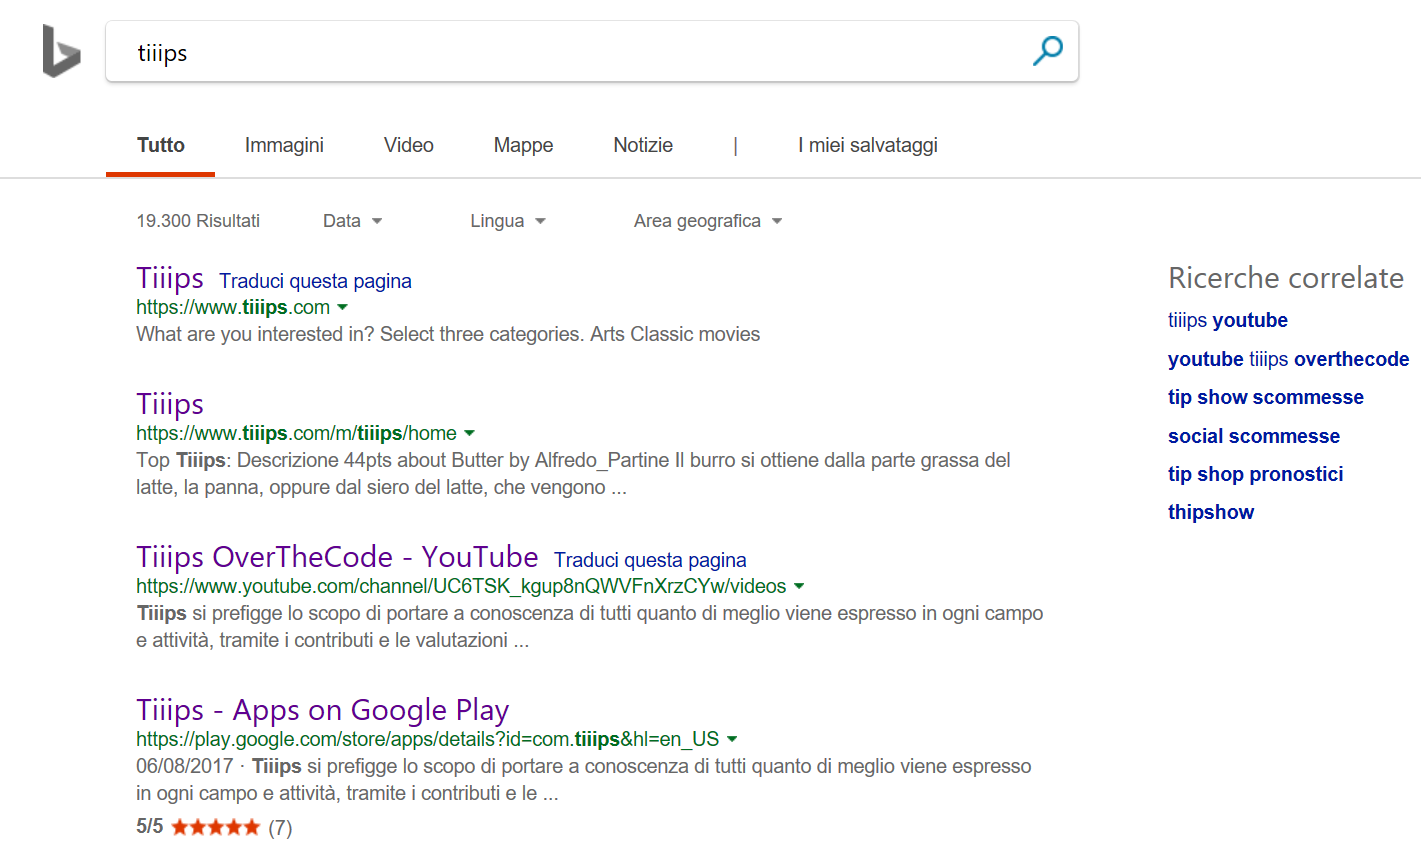Click 'Traduci questa pagina' beside first Tiiips result
The width and height of the screenshot is (1421, 846).
click(x=315, y=281)
